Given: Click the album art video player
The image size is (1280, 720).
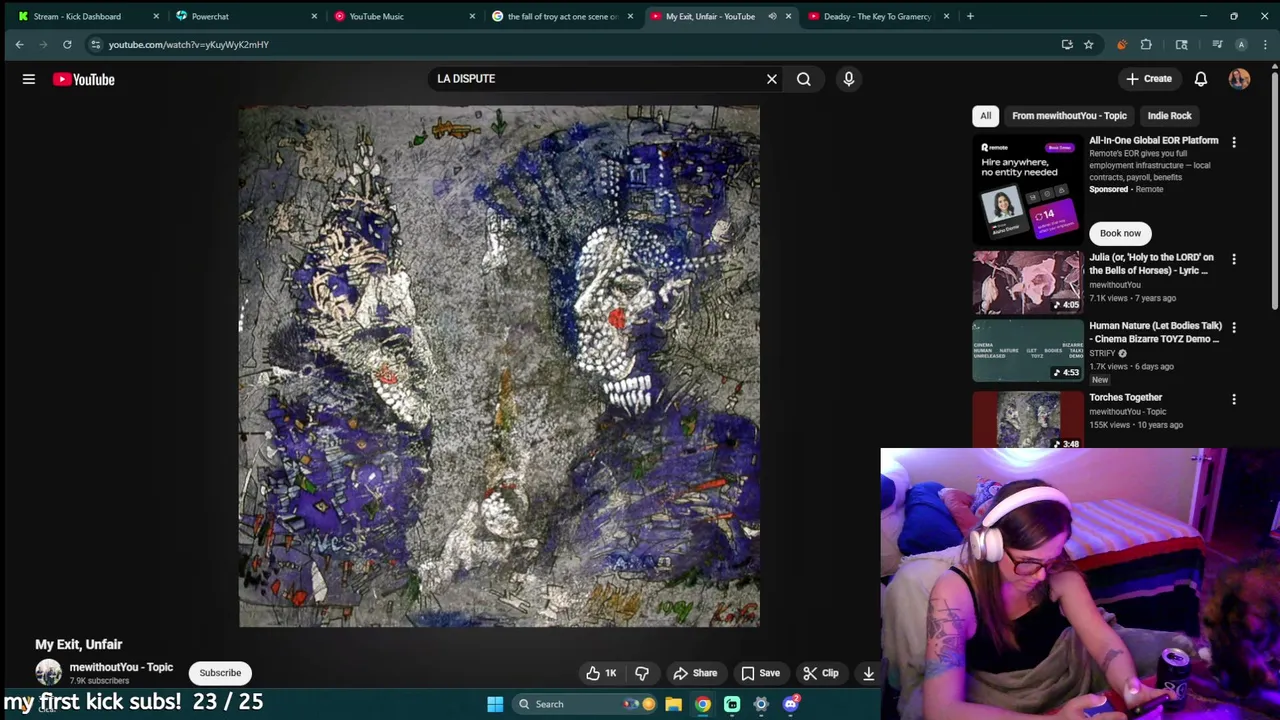Looking at the screenshot, I should (499, 366).
